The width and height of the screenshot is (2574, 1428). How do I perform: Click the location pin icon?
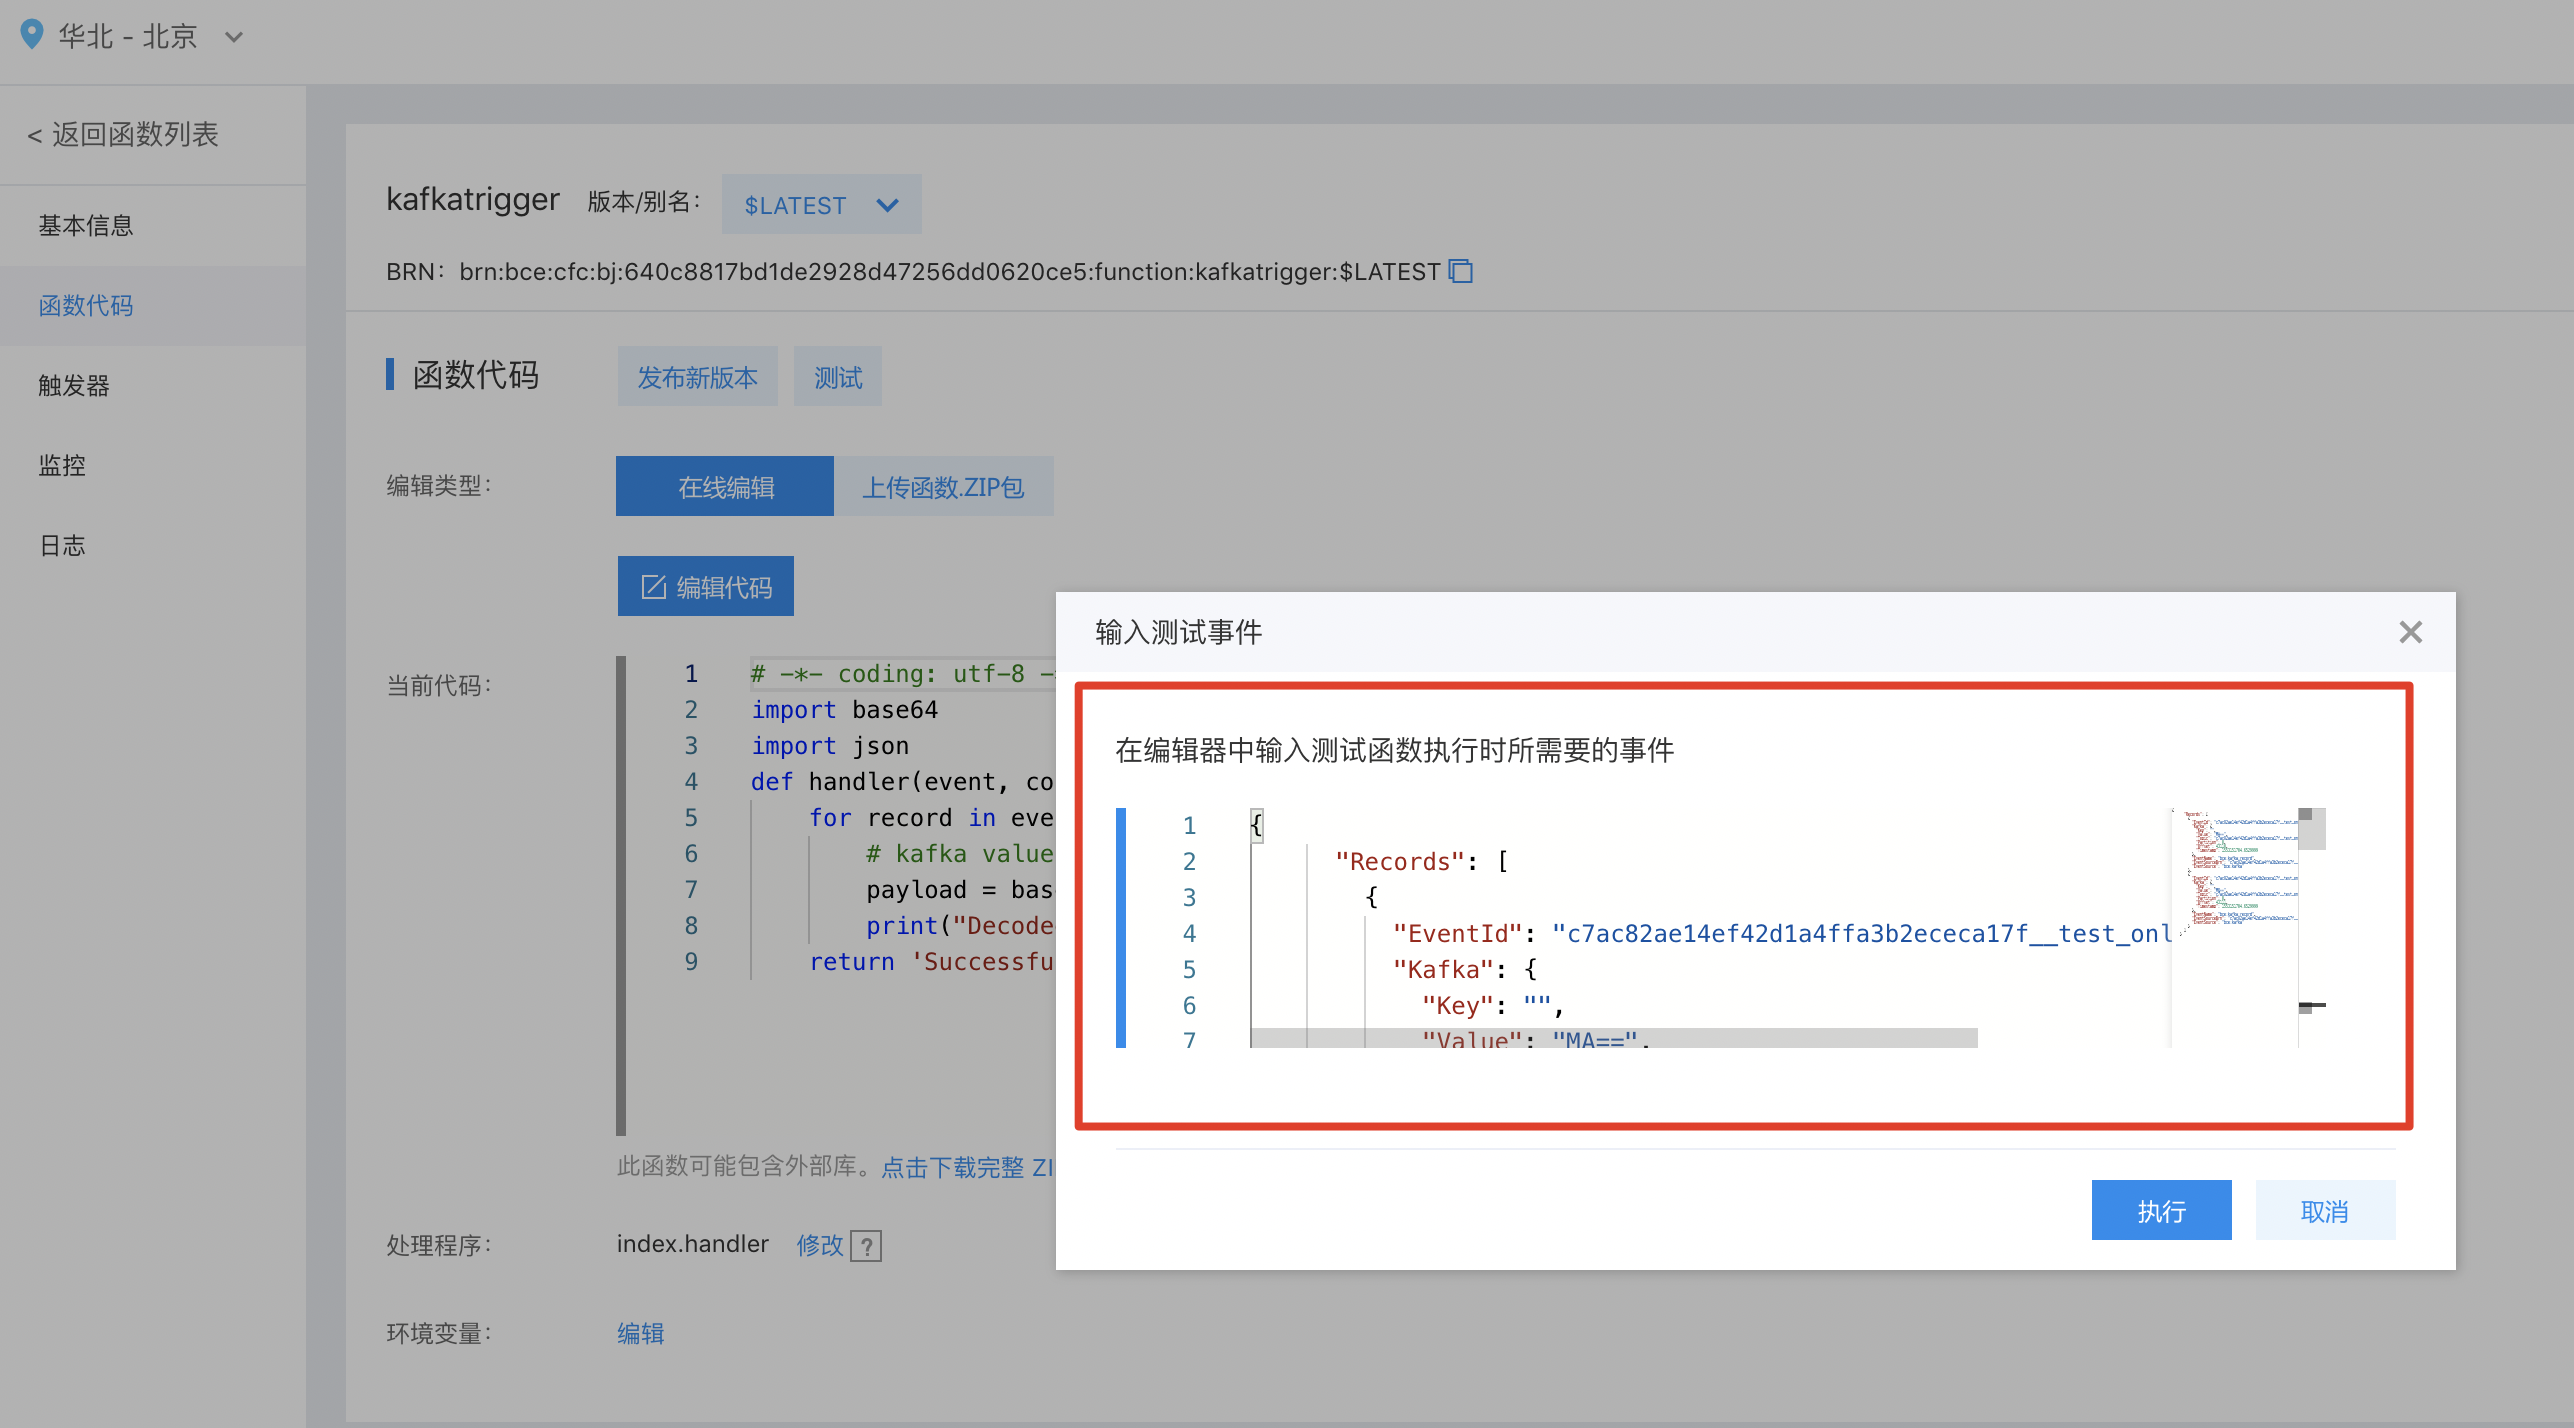pyautogui.click(x=32, y=35)
